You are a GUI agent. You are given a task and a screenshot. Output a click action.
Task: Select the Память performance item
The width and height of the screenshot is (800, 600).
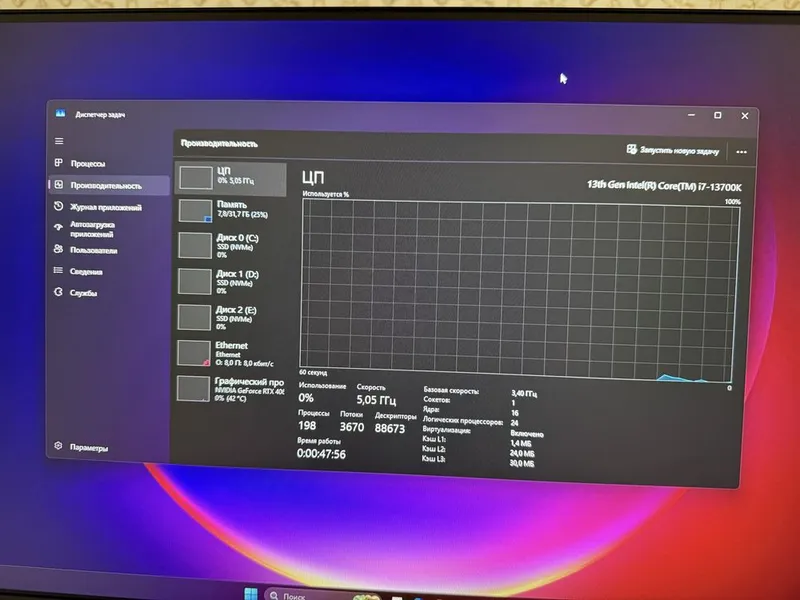[x=231, y=211]
